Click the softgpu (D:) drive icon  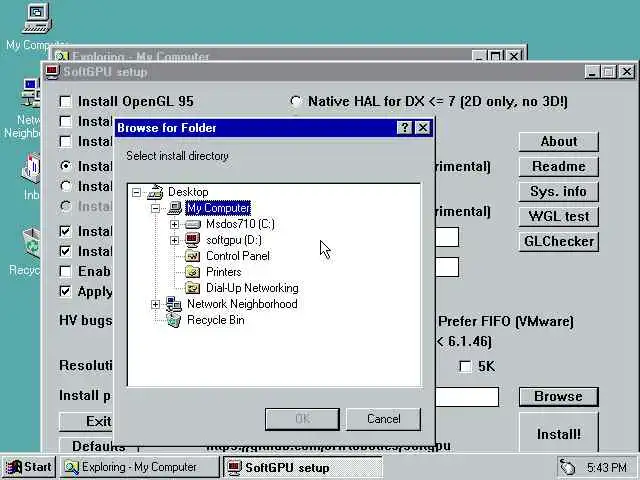coord(193,240)
